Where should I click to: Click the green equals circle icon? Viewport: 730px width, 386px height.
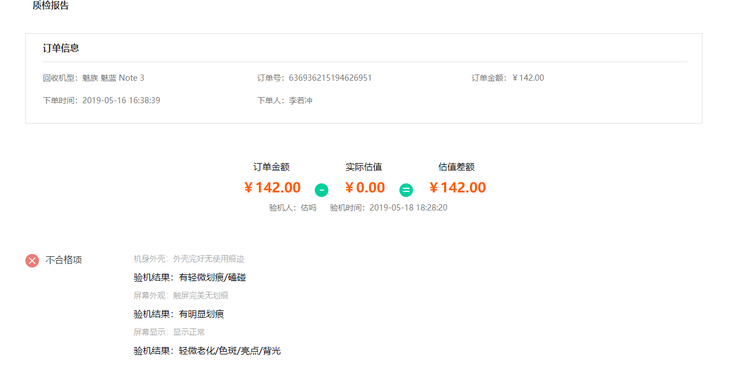pyautogui.click(x=406, y=190)
